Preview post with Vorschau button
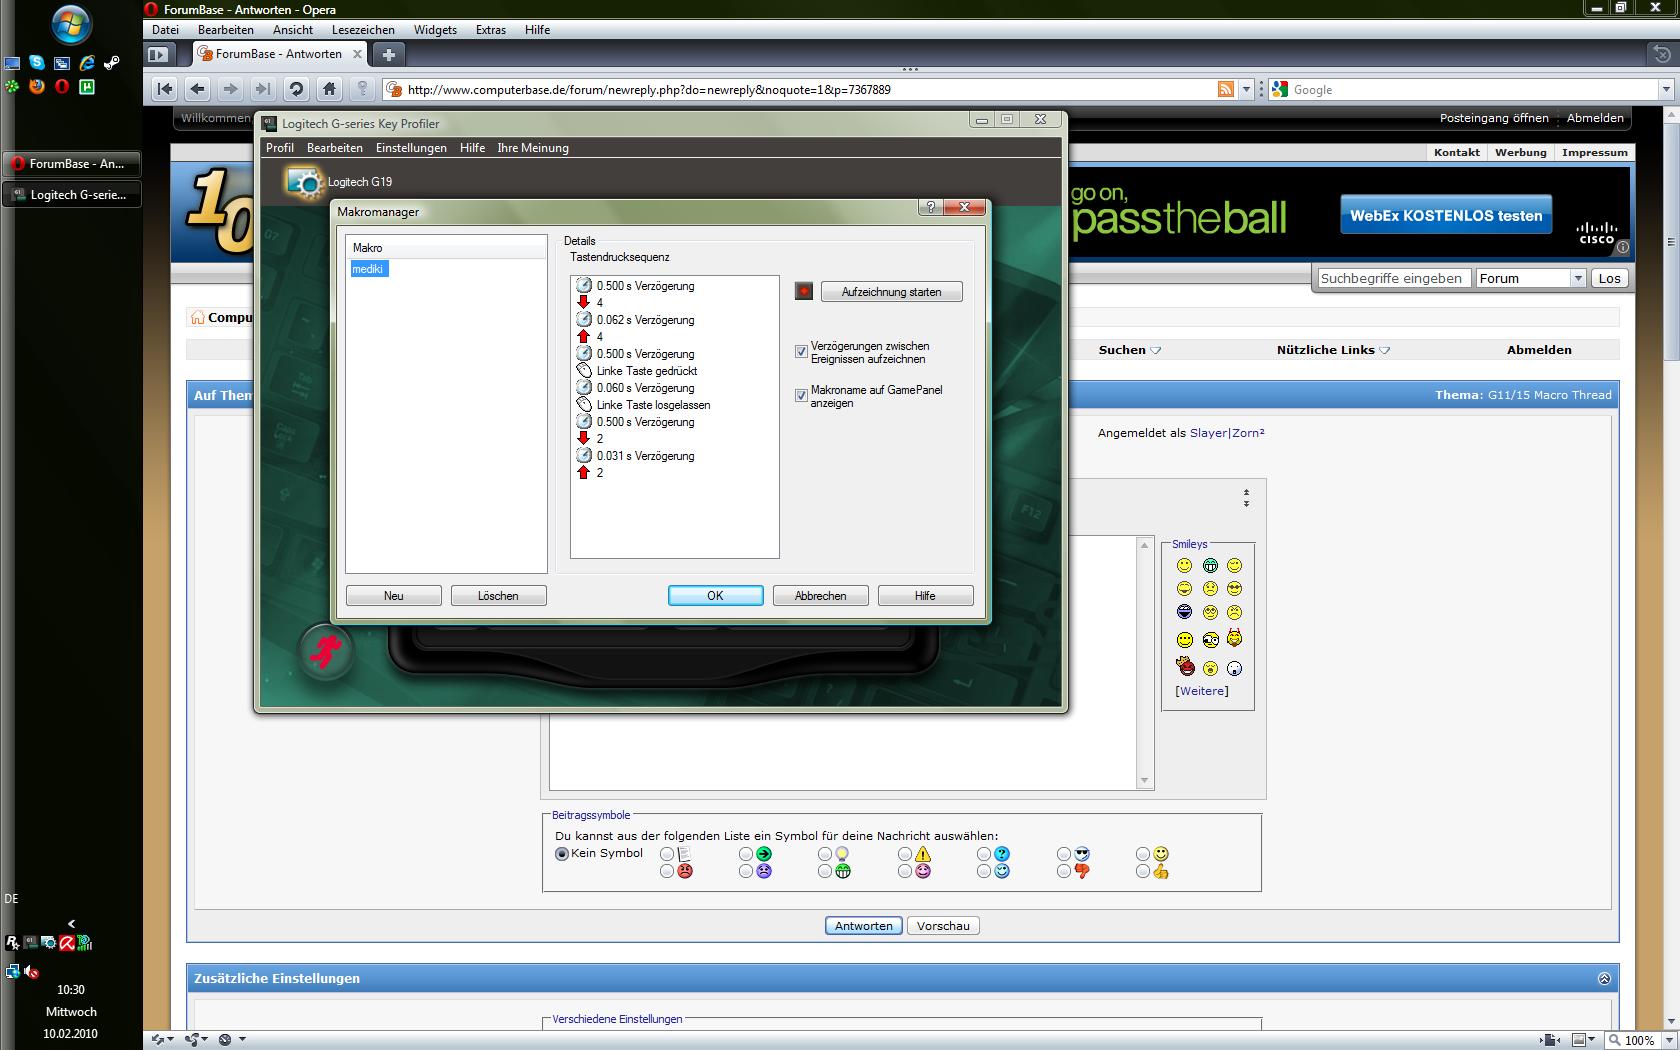The width and height of the screenshot is (1680, 1050). point(943,926)
